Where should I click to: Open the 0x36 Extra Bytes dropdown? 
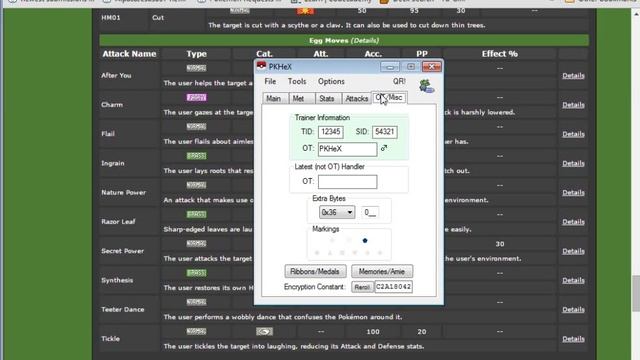337,212
